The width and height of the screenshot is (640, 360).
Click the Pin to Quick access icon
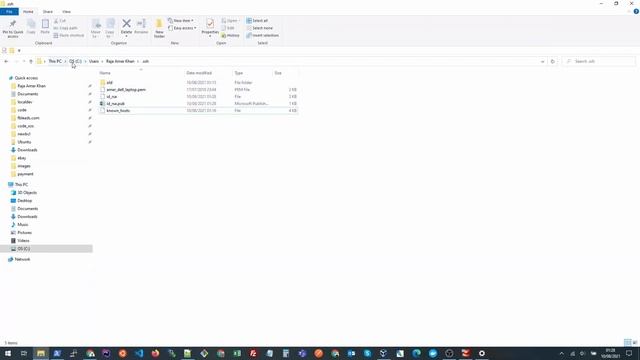point(13,24)
